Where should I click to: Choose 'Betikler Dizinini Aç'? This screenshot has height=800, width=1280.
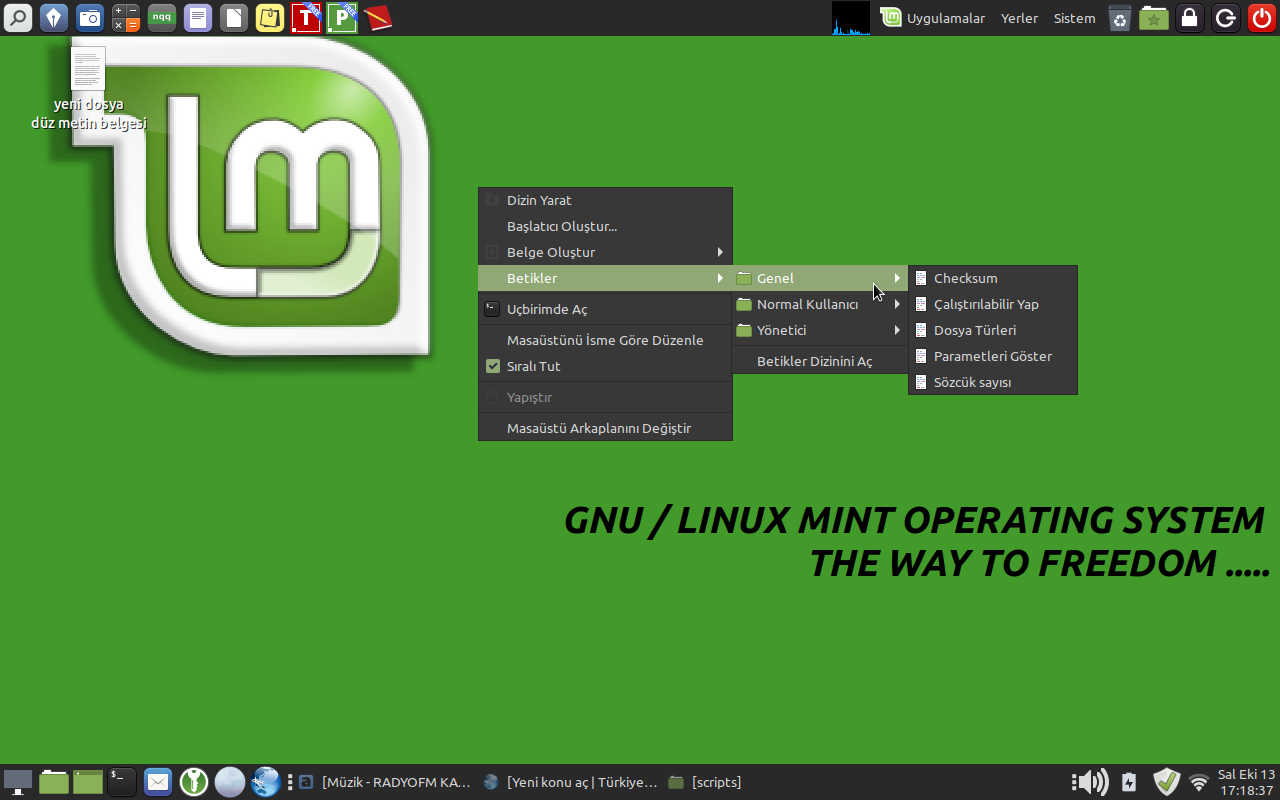[x=820, y=361]
